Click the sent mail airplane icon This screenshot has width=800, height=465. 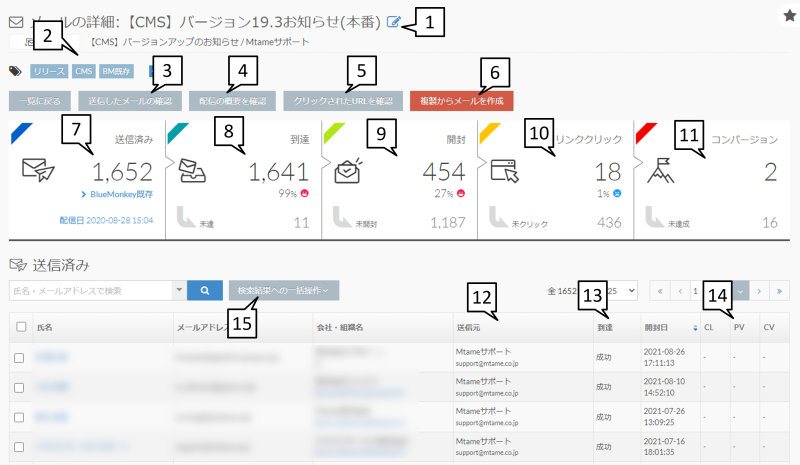point(38,169)
